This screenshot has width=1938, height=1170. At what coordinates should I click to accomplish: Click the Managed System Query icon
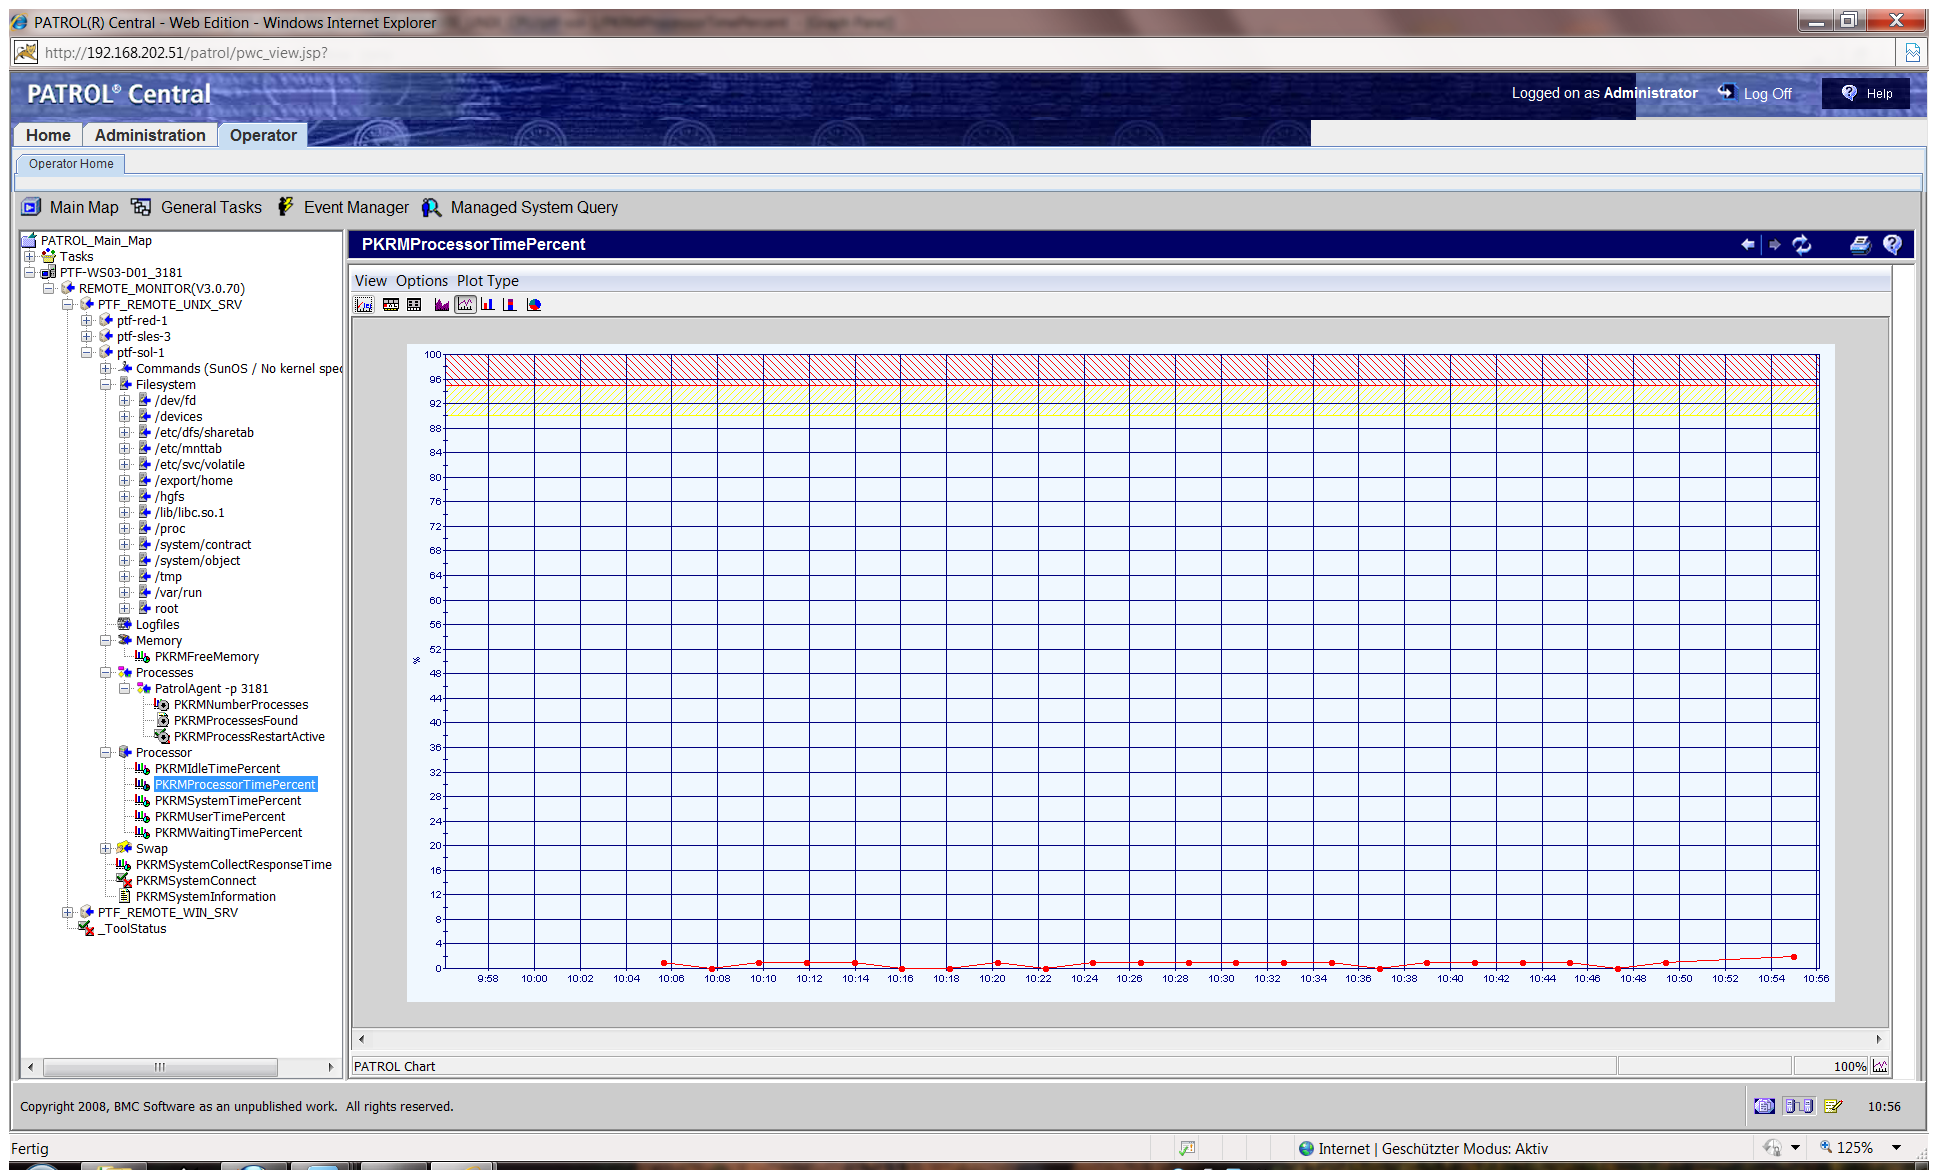point(431,207)
